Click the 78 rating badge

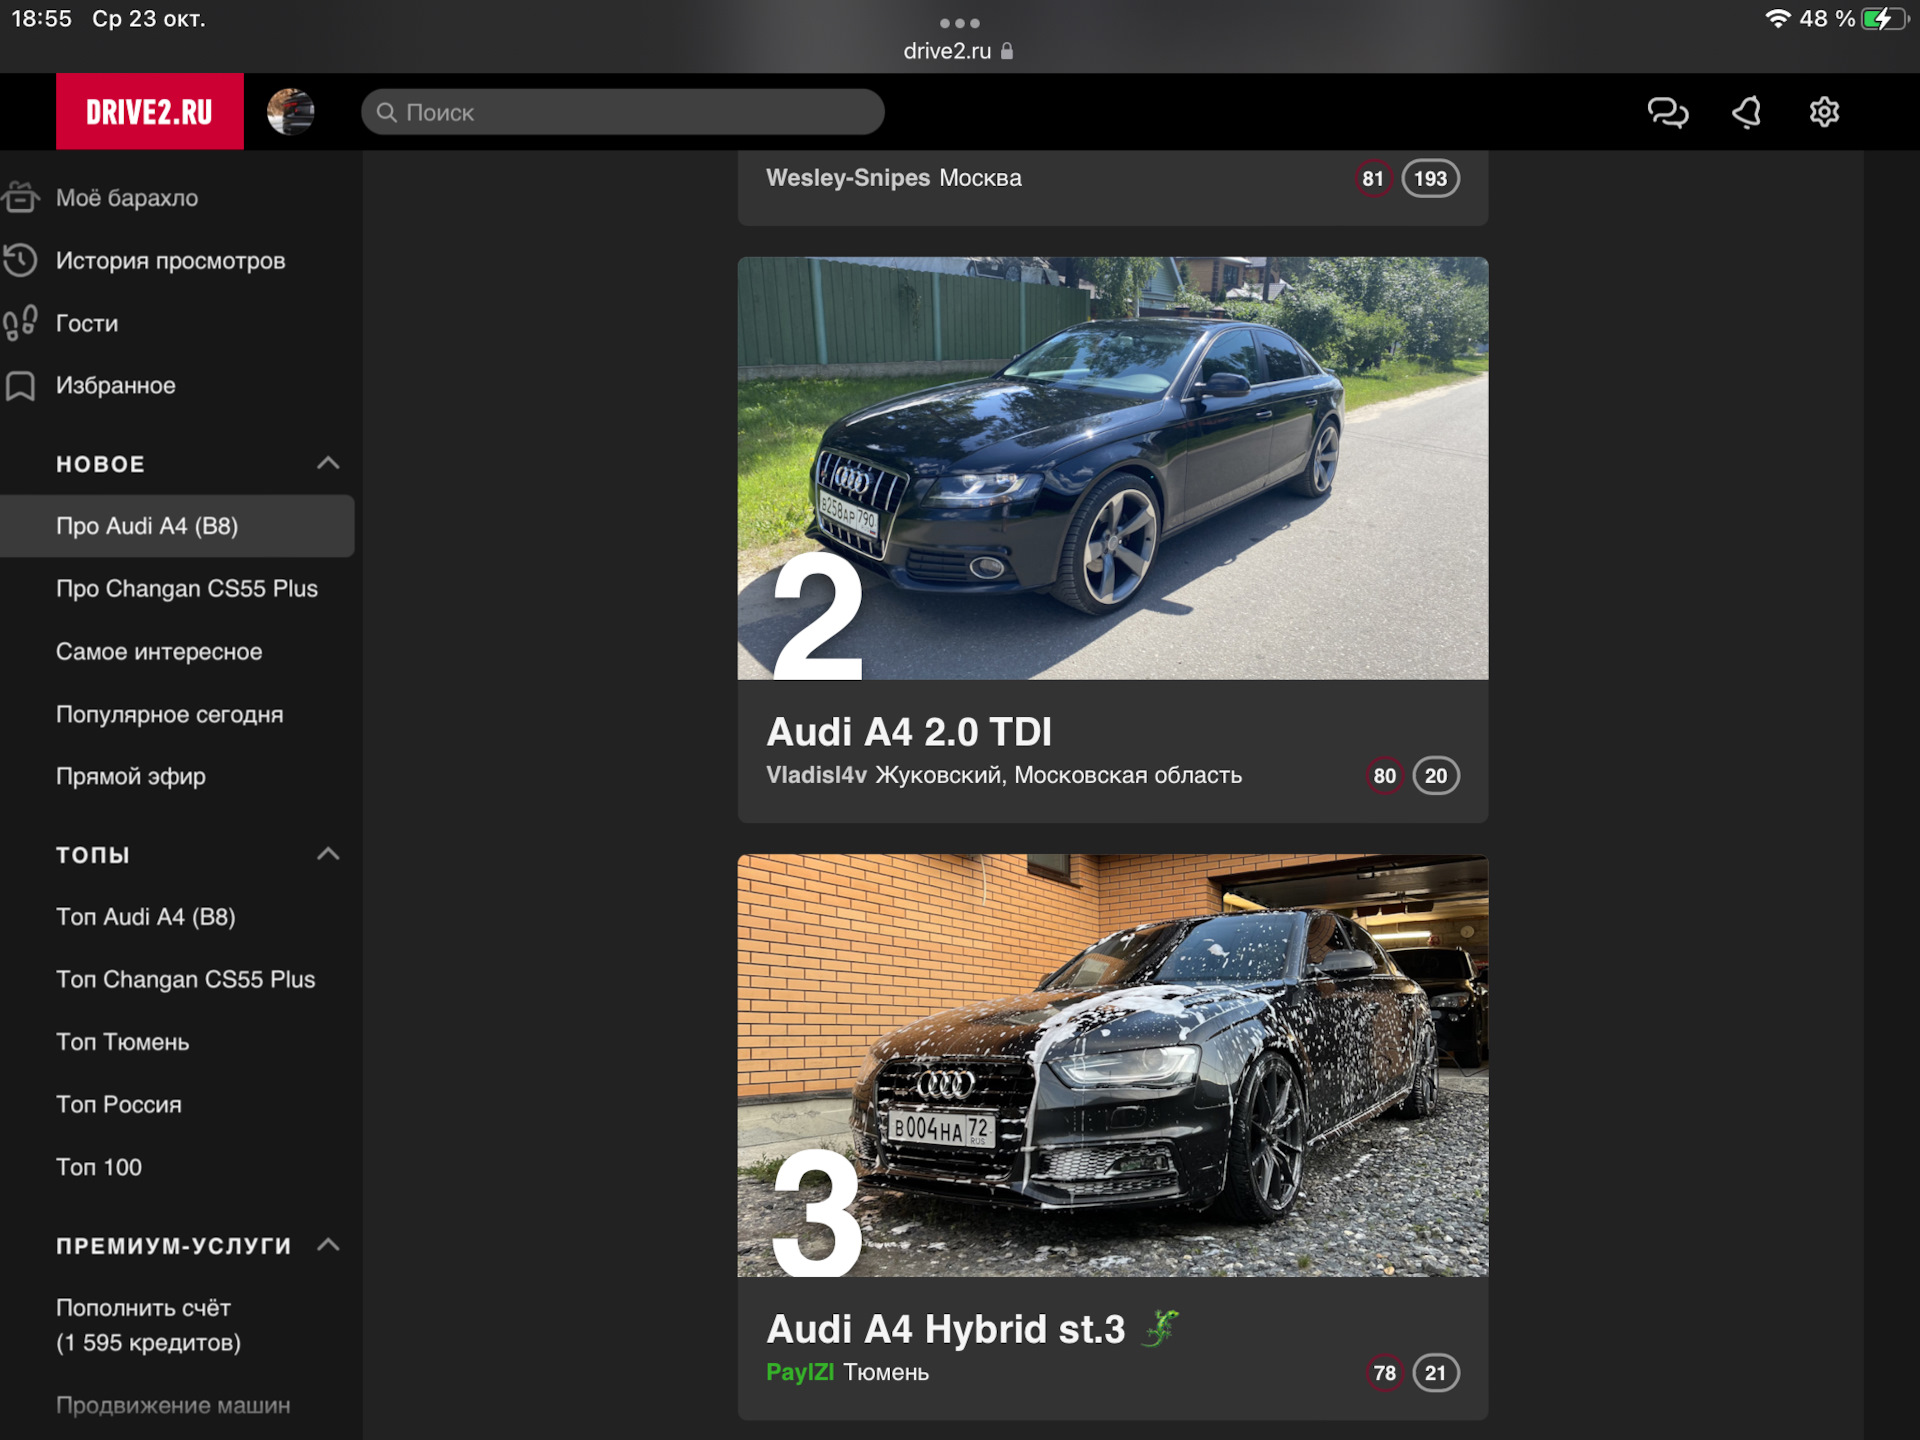point(1384,1373)
